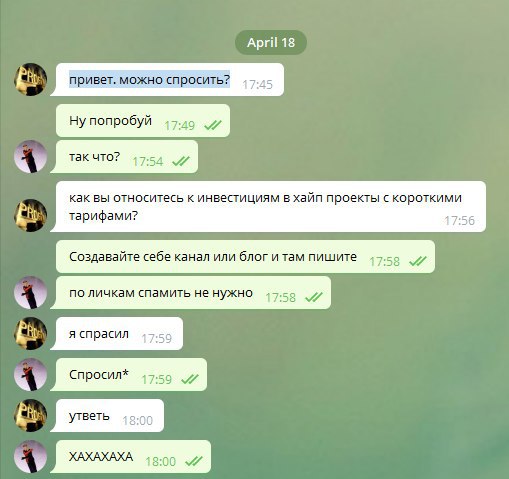Click the message 'я спрасил'
The image size is (509, 479).
click(119, 333)
